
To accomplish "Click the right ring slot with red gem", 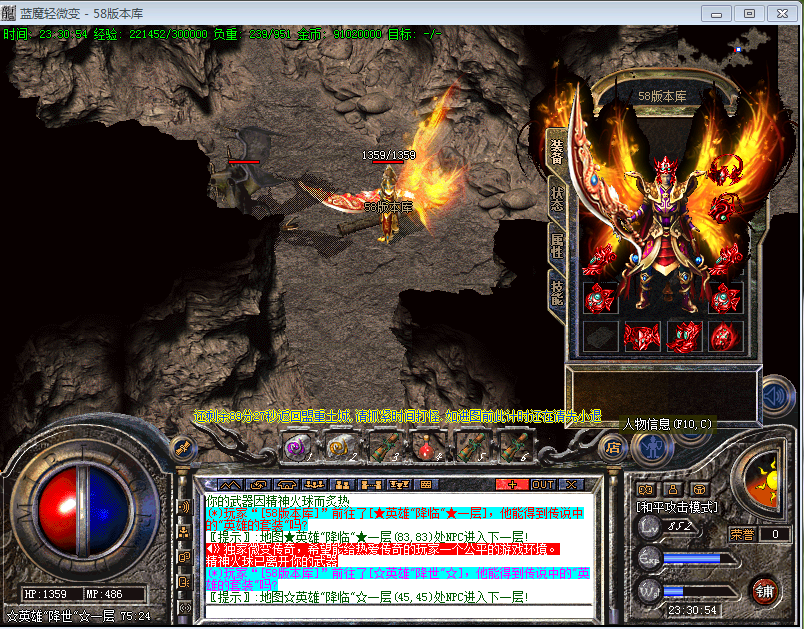I will [x=726, y=297].
